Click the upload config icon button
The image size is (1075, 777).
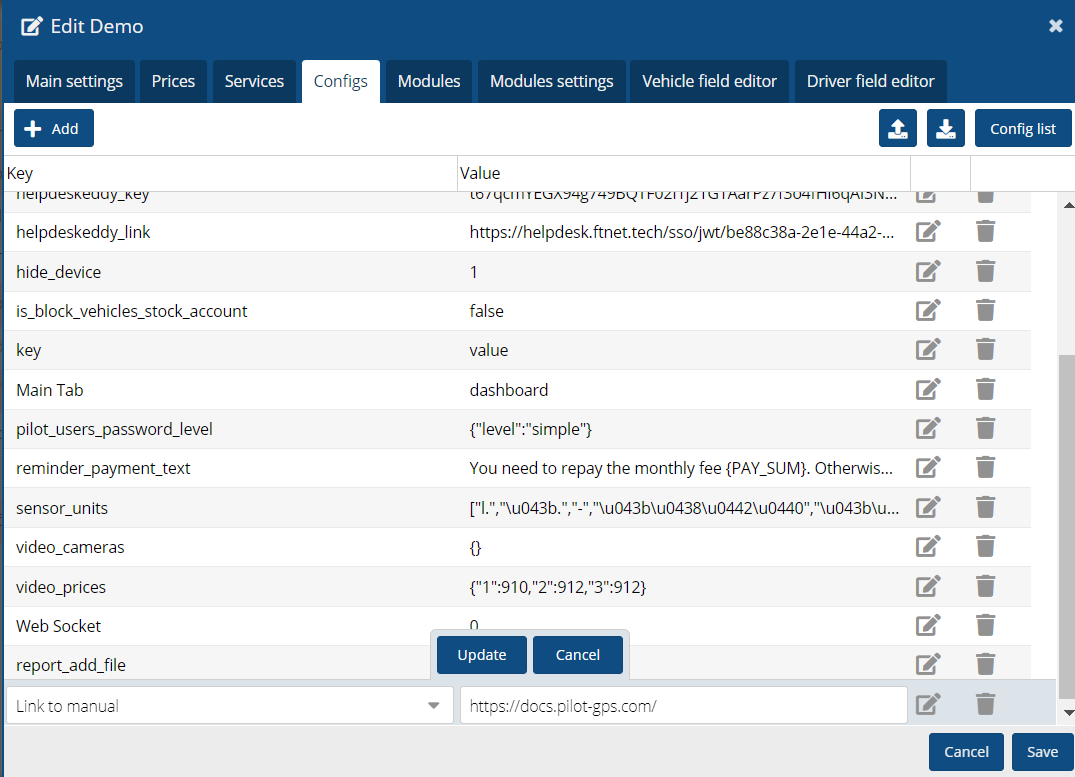point(898,128)
